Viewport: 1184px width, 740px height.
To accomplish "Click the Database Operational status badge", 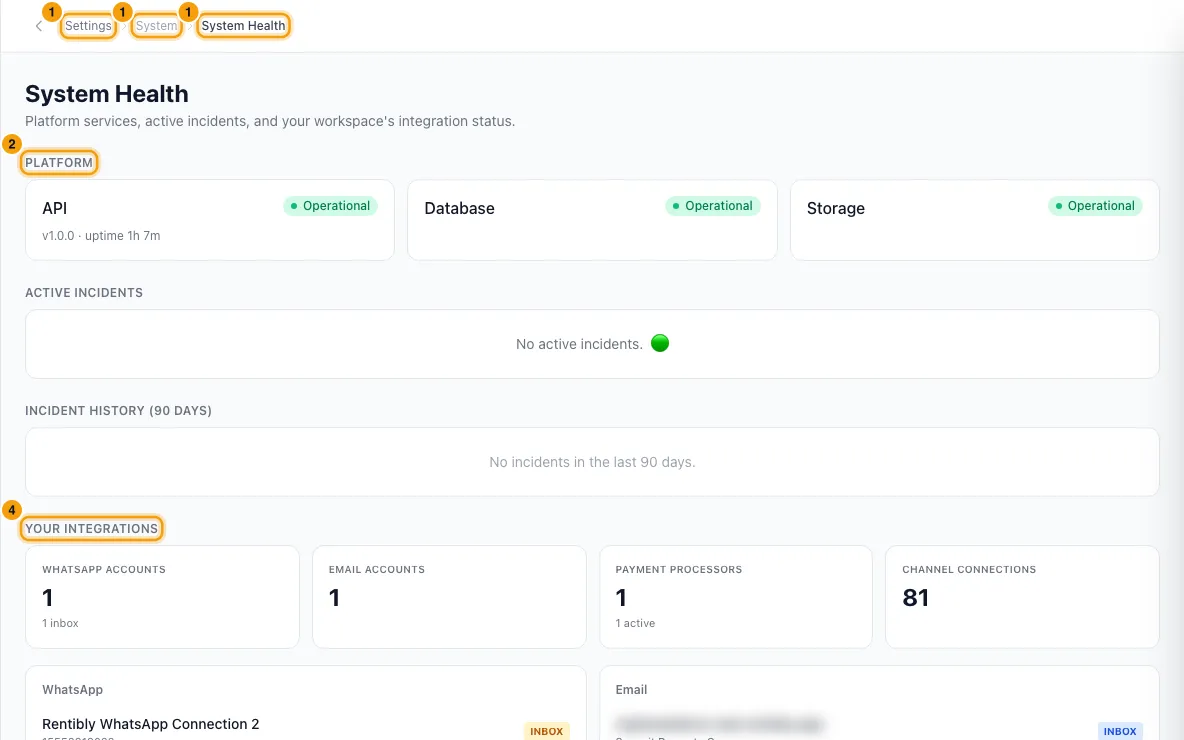I will click(712, 205).
